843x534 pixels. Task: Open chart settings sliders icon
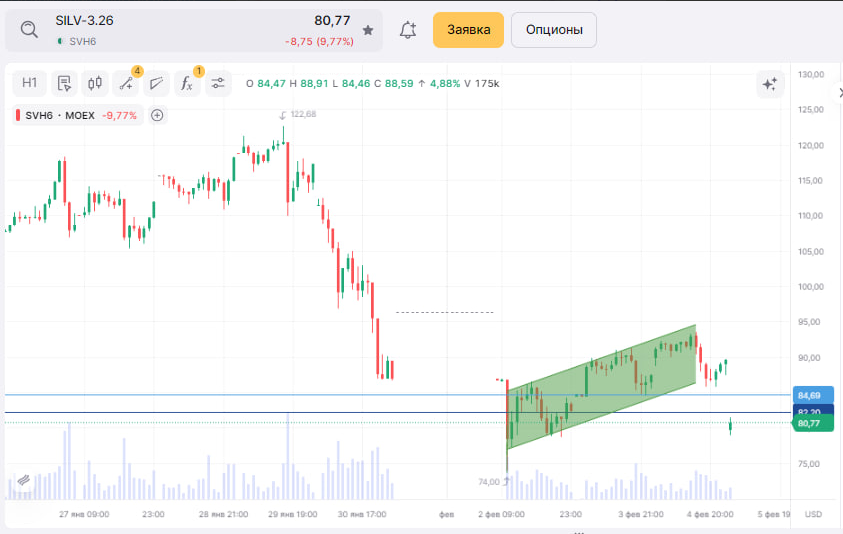tap(218, 84)
